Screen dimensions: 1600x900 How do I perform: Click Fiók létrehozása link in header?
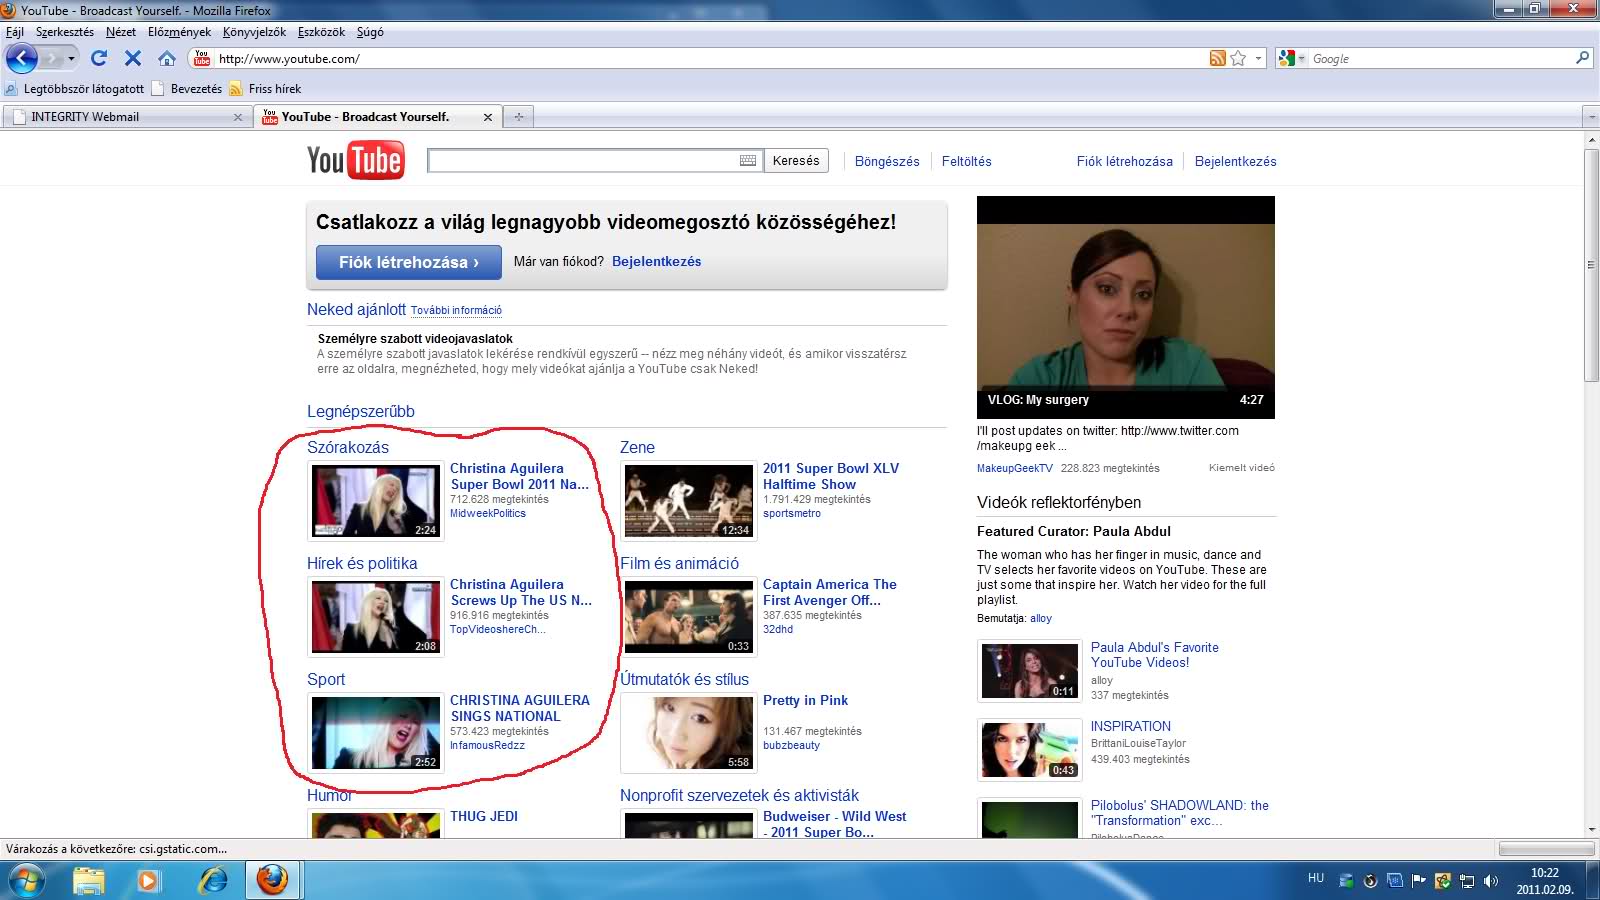(1125, 161)
